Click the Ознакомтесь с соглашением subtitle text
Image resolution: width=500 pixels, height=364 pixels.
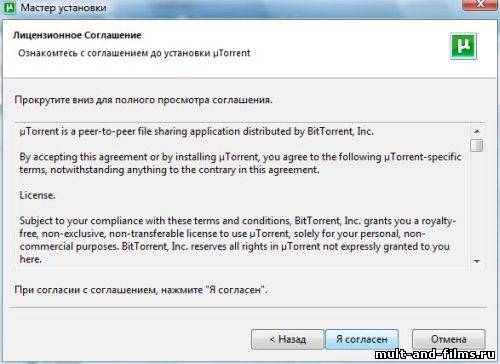[134, 53]
